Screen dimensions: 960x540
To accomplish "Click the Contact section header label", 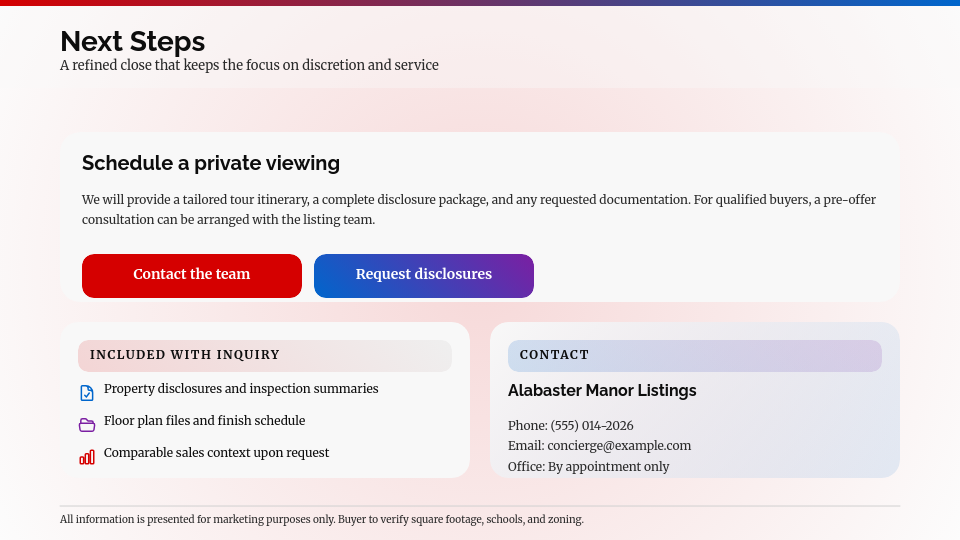I will coord(554,355).
